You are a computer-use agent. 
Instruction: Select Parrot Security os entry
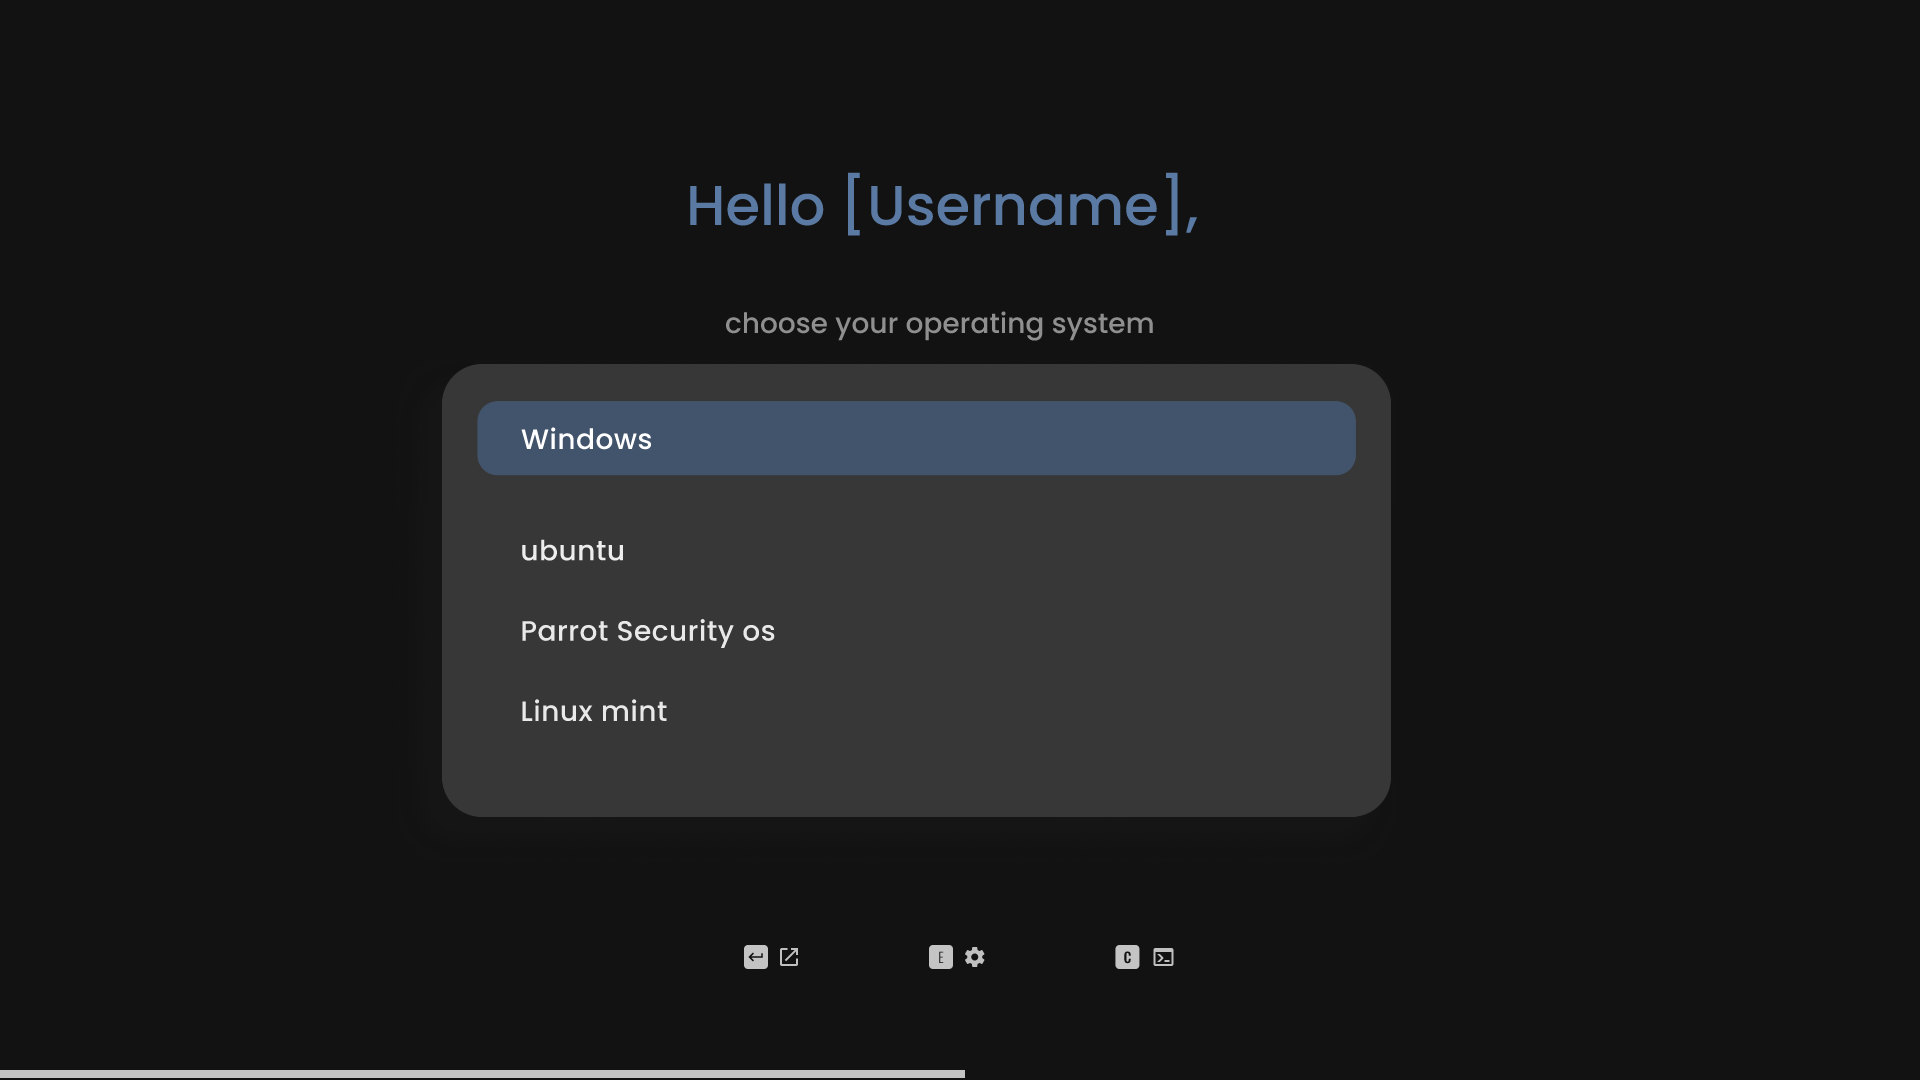[647, 631]
